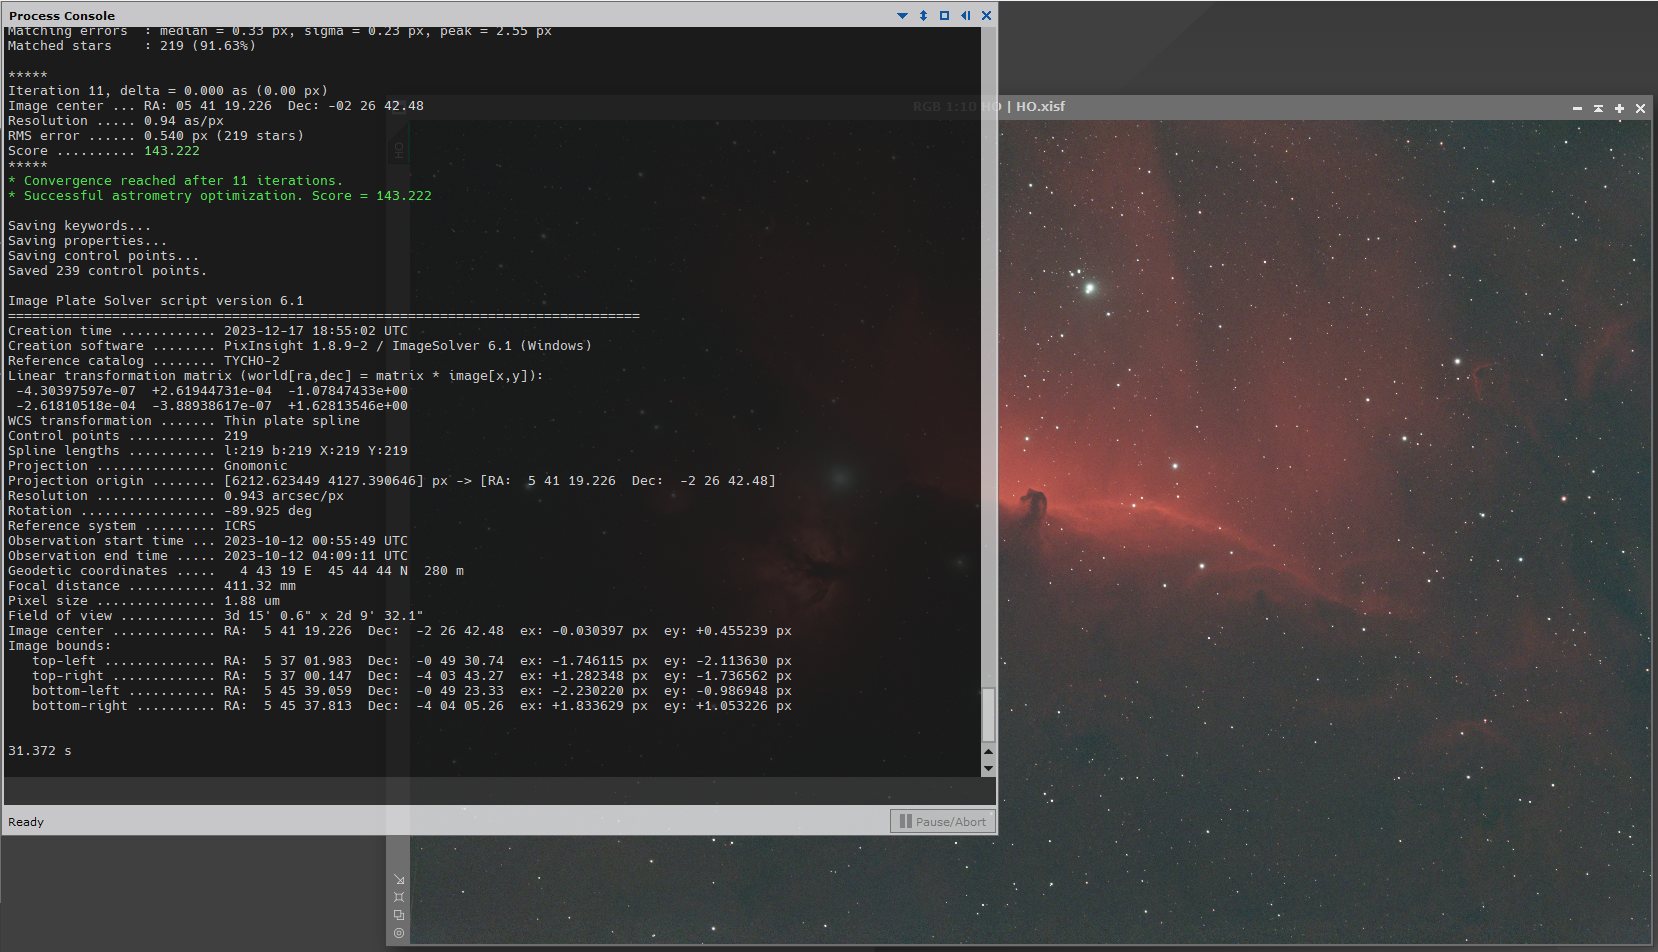Click the 'Ready' status text
This screenshot has width=1658, height=952.
pos(26,822)
